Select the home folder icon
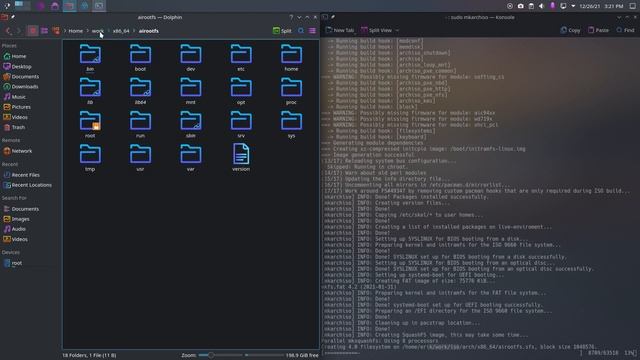This screenshot has height=360, width=640. pos(291,54)
